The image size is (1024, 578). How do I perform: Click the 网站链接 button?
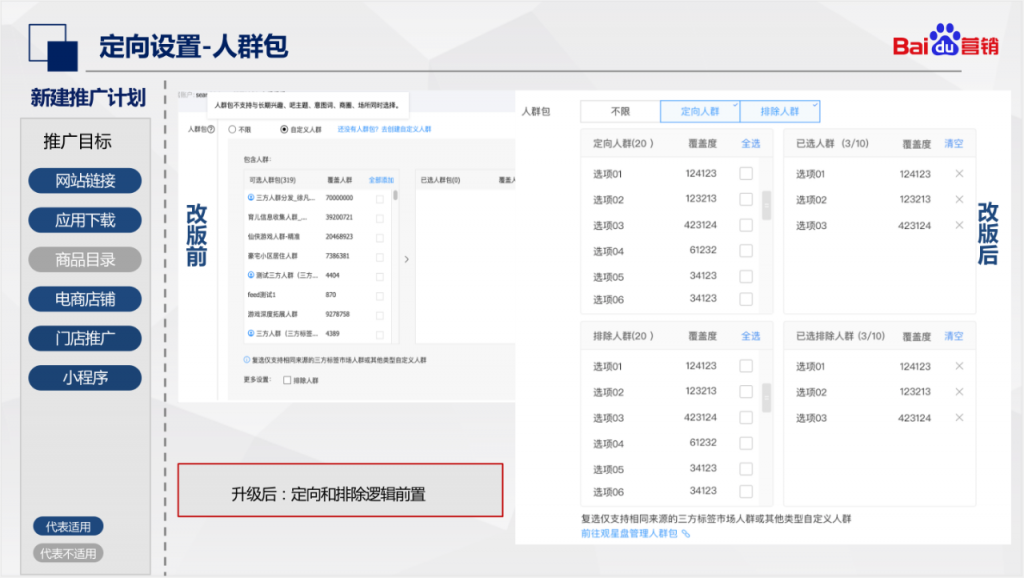(x=85, y=181)
